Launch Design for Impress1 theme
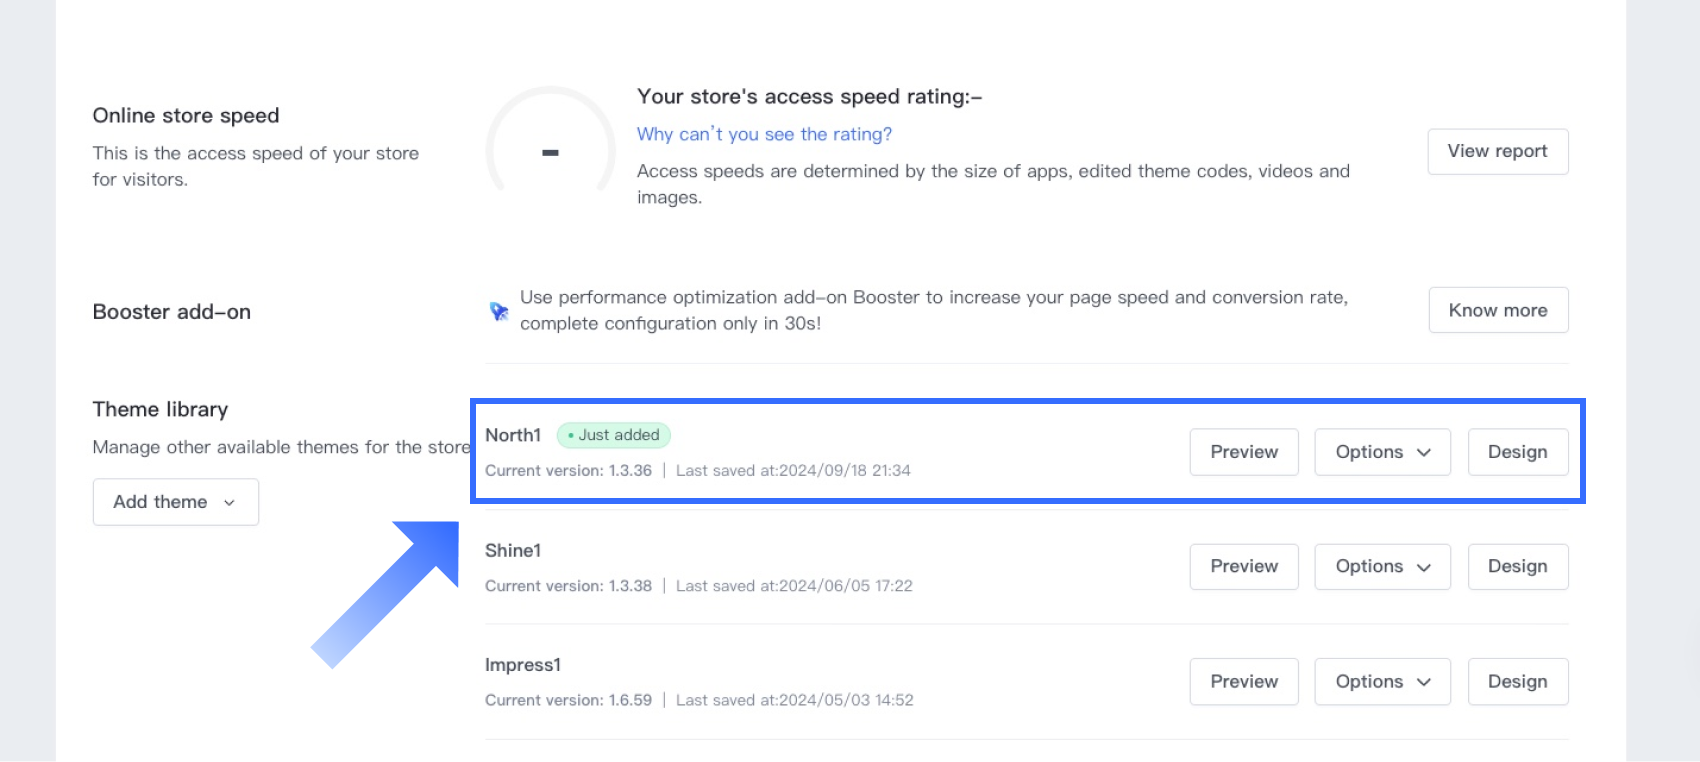The image size is (1700, 762). click(1517, 681)
